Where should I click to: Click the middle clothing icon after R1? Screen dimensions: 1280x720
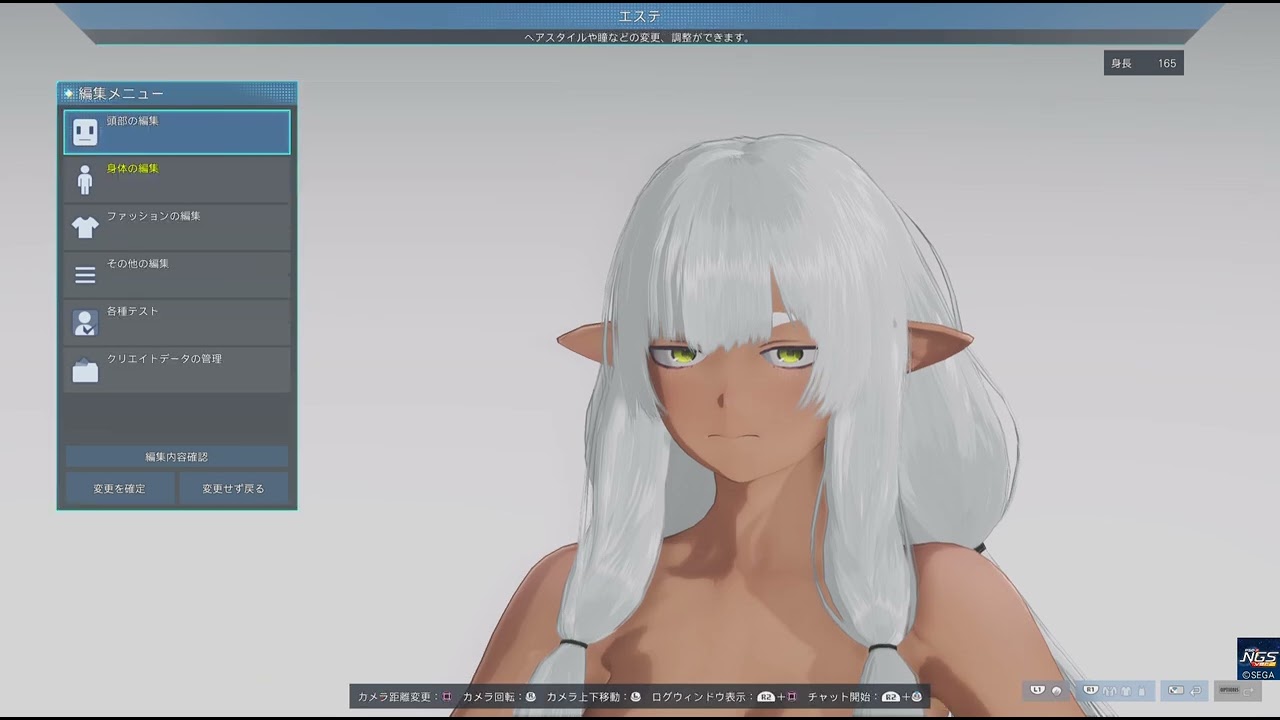point(1126,691)
